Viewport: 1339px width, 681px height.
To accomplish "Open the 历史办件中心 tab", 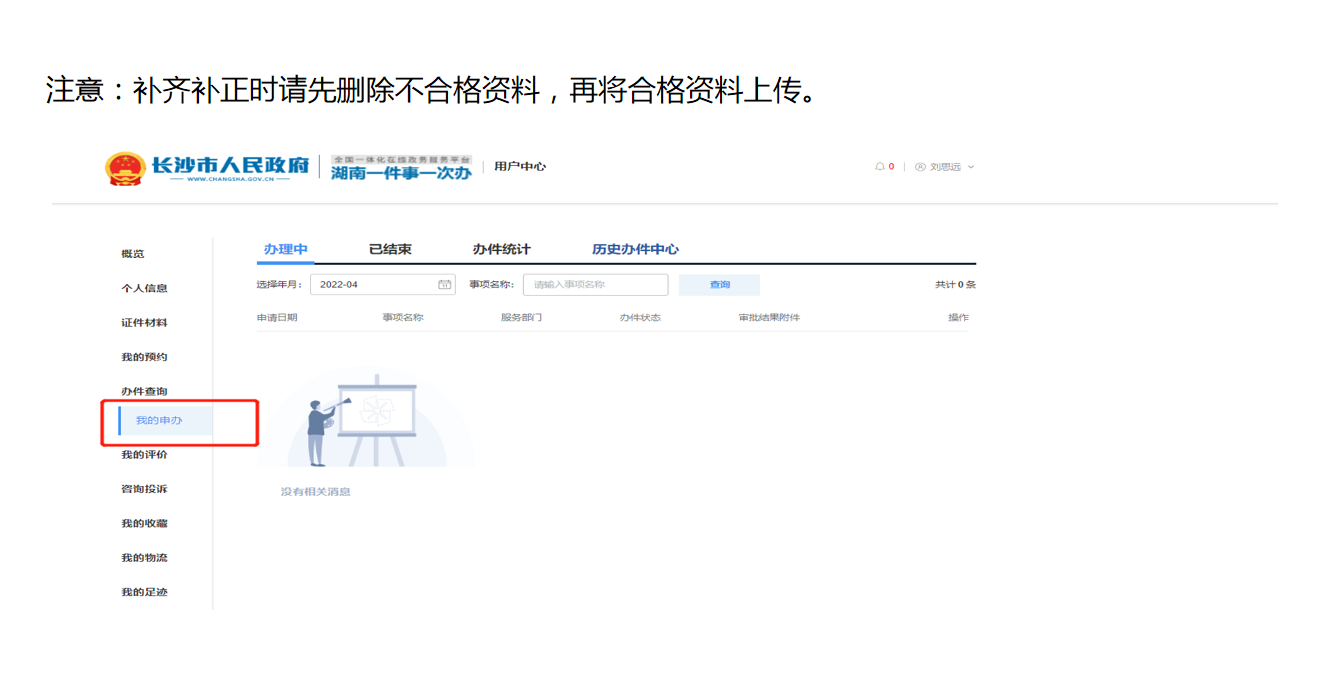I will [635, 249].
